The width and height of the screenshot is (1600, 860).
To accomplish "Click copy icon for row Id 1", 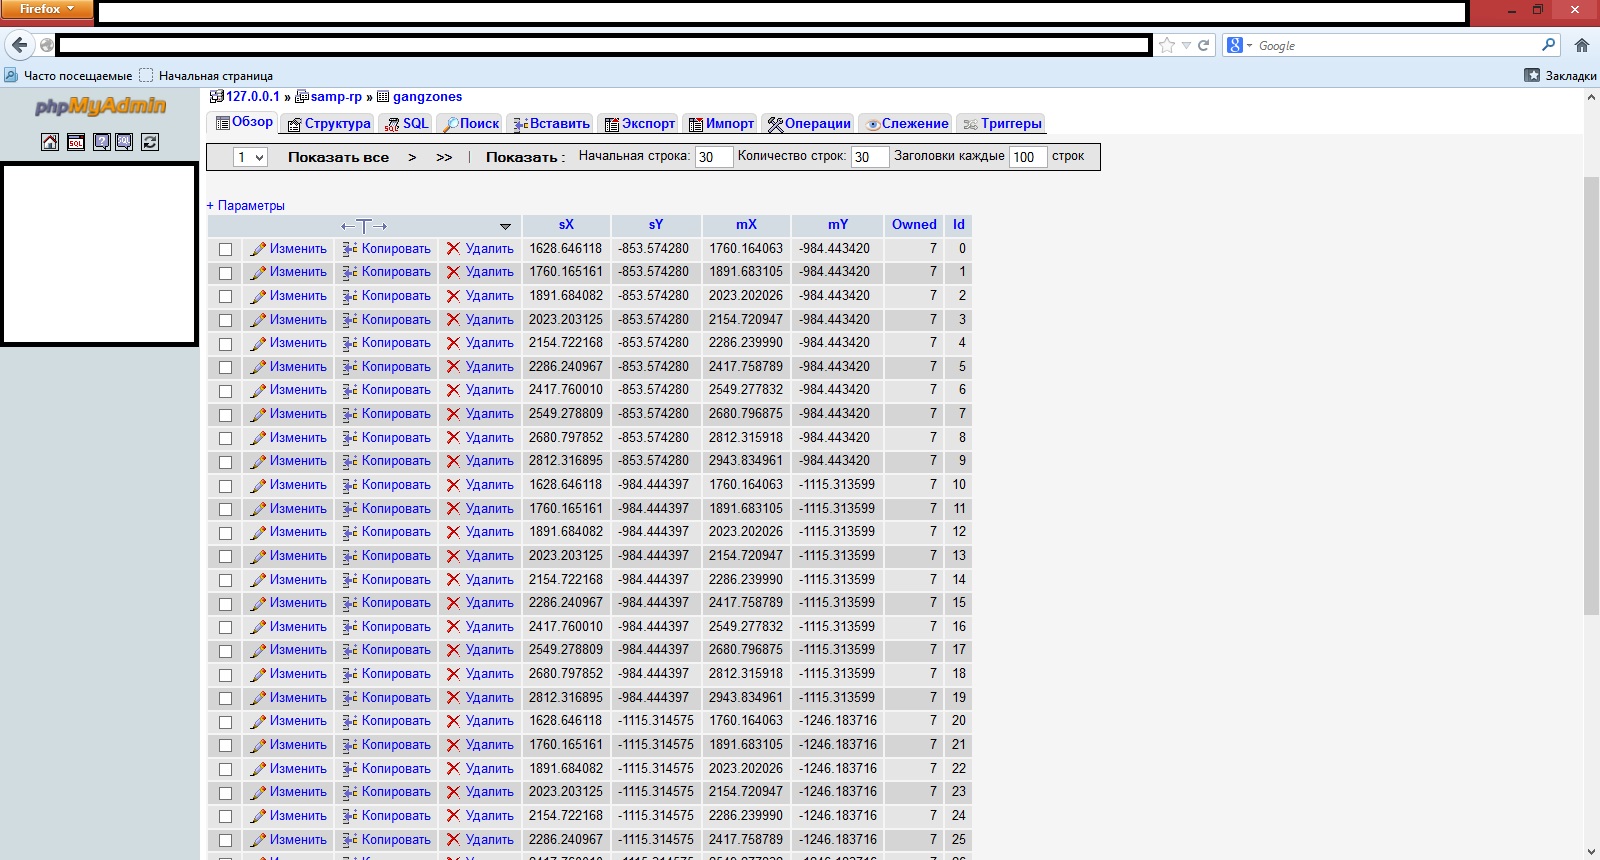I will pos(350,272).
